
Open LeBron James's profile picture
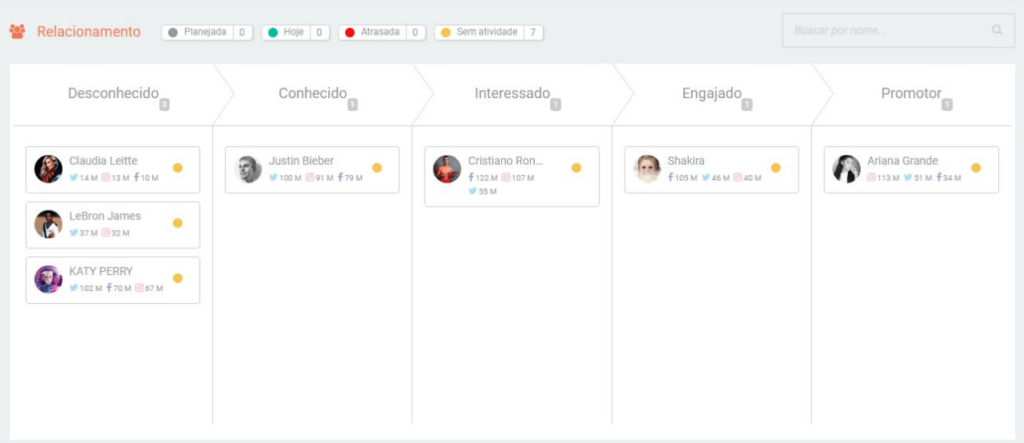48,224
